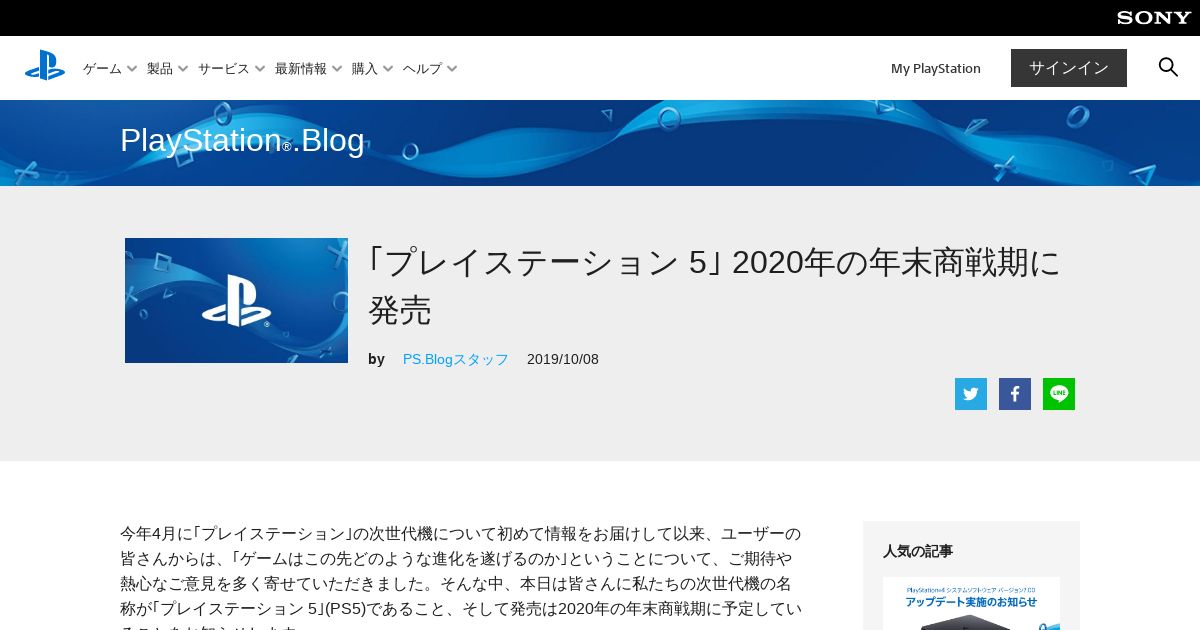Share article on Facebook
The width and height of the screenshot is (1200, 630).
pyautogui.click(x=1015, y=394)
